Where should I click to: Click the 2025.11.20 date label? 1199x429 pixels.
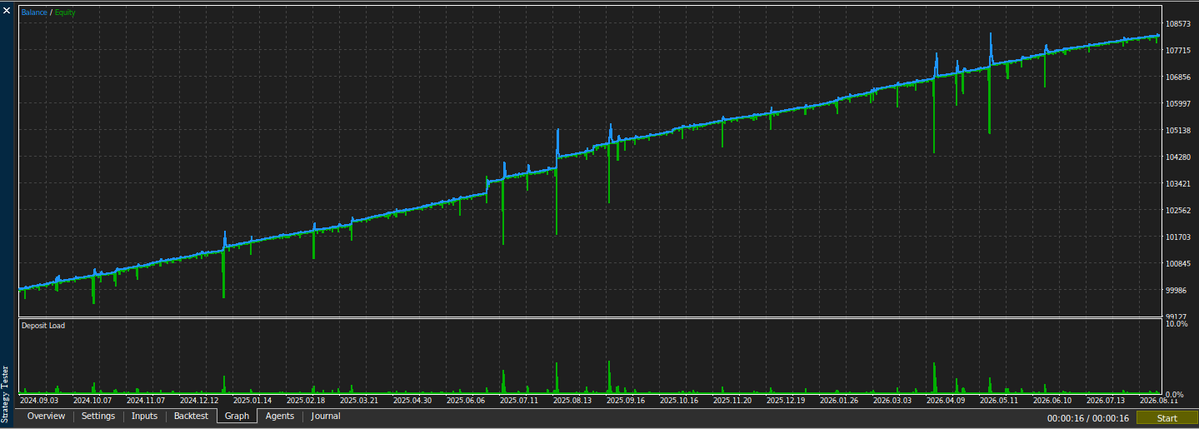(733, 400)
